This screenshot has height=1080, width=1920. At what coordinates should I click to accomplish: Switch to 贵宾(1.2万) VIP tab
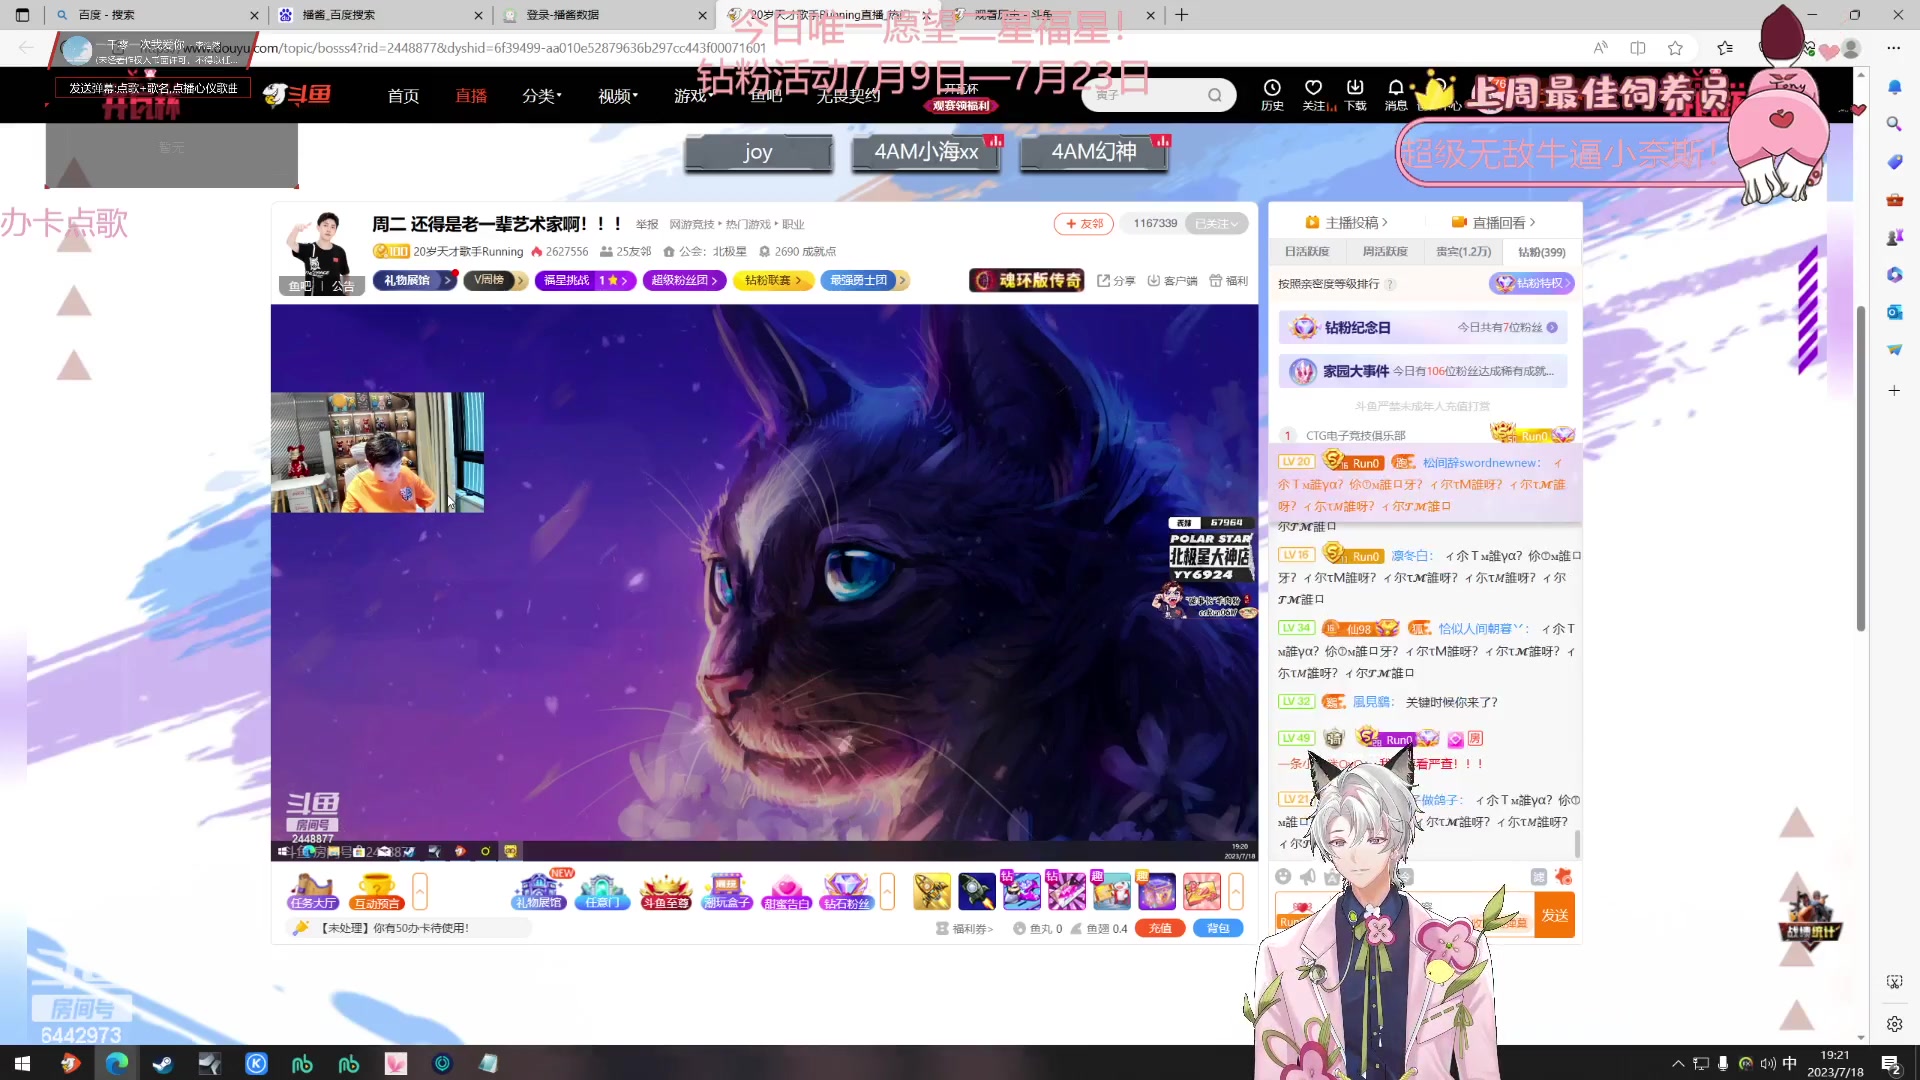1463,252
